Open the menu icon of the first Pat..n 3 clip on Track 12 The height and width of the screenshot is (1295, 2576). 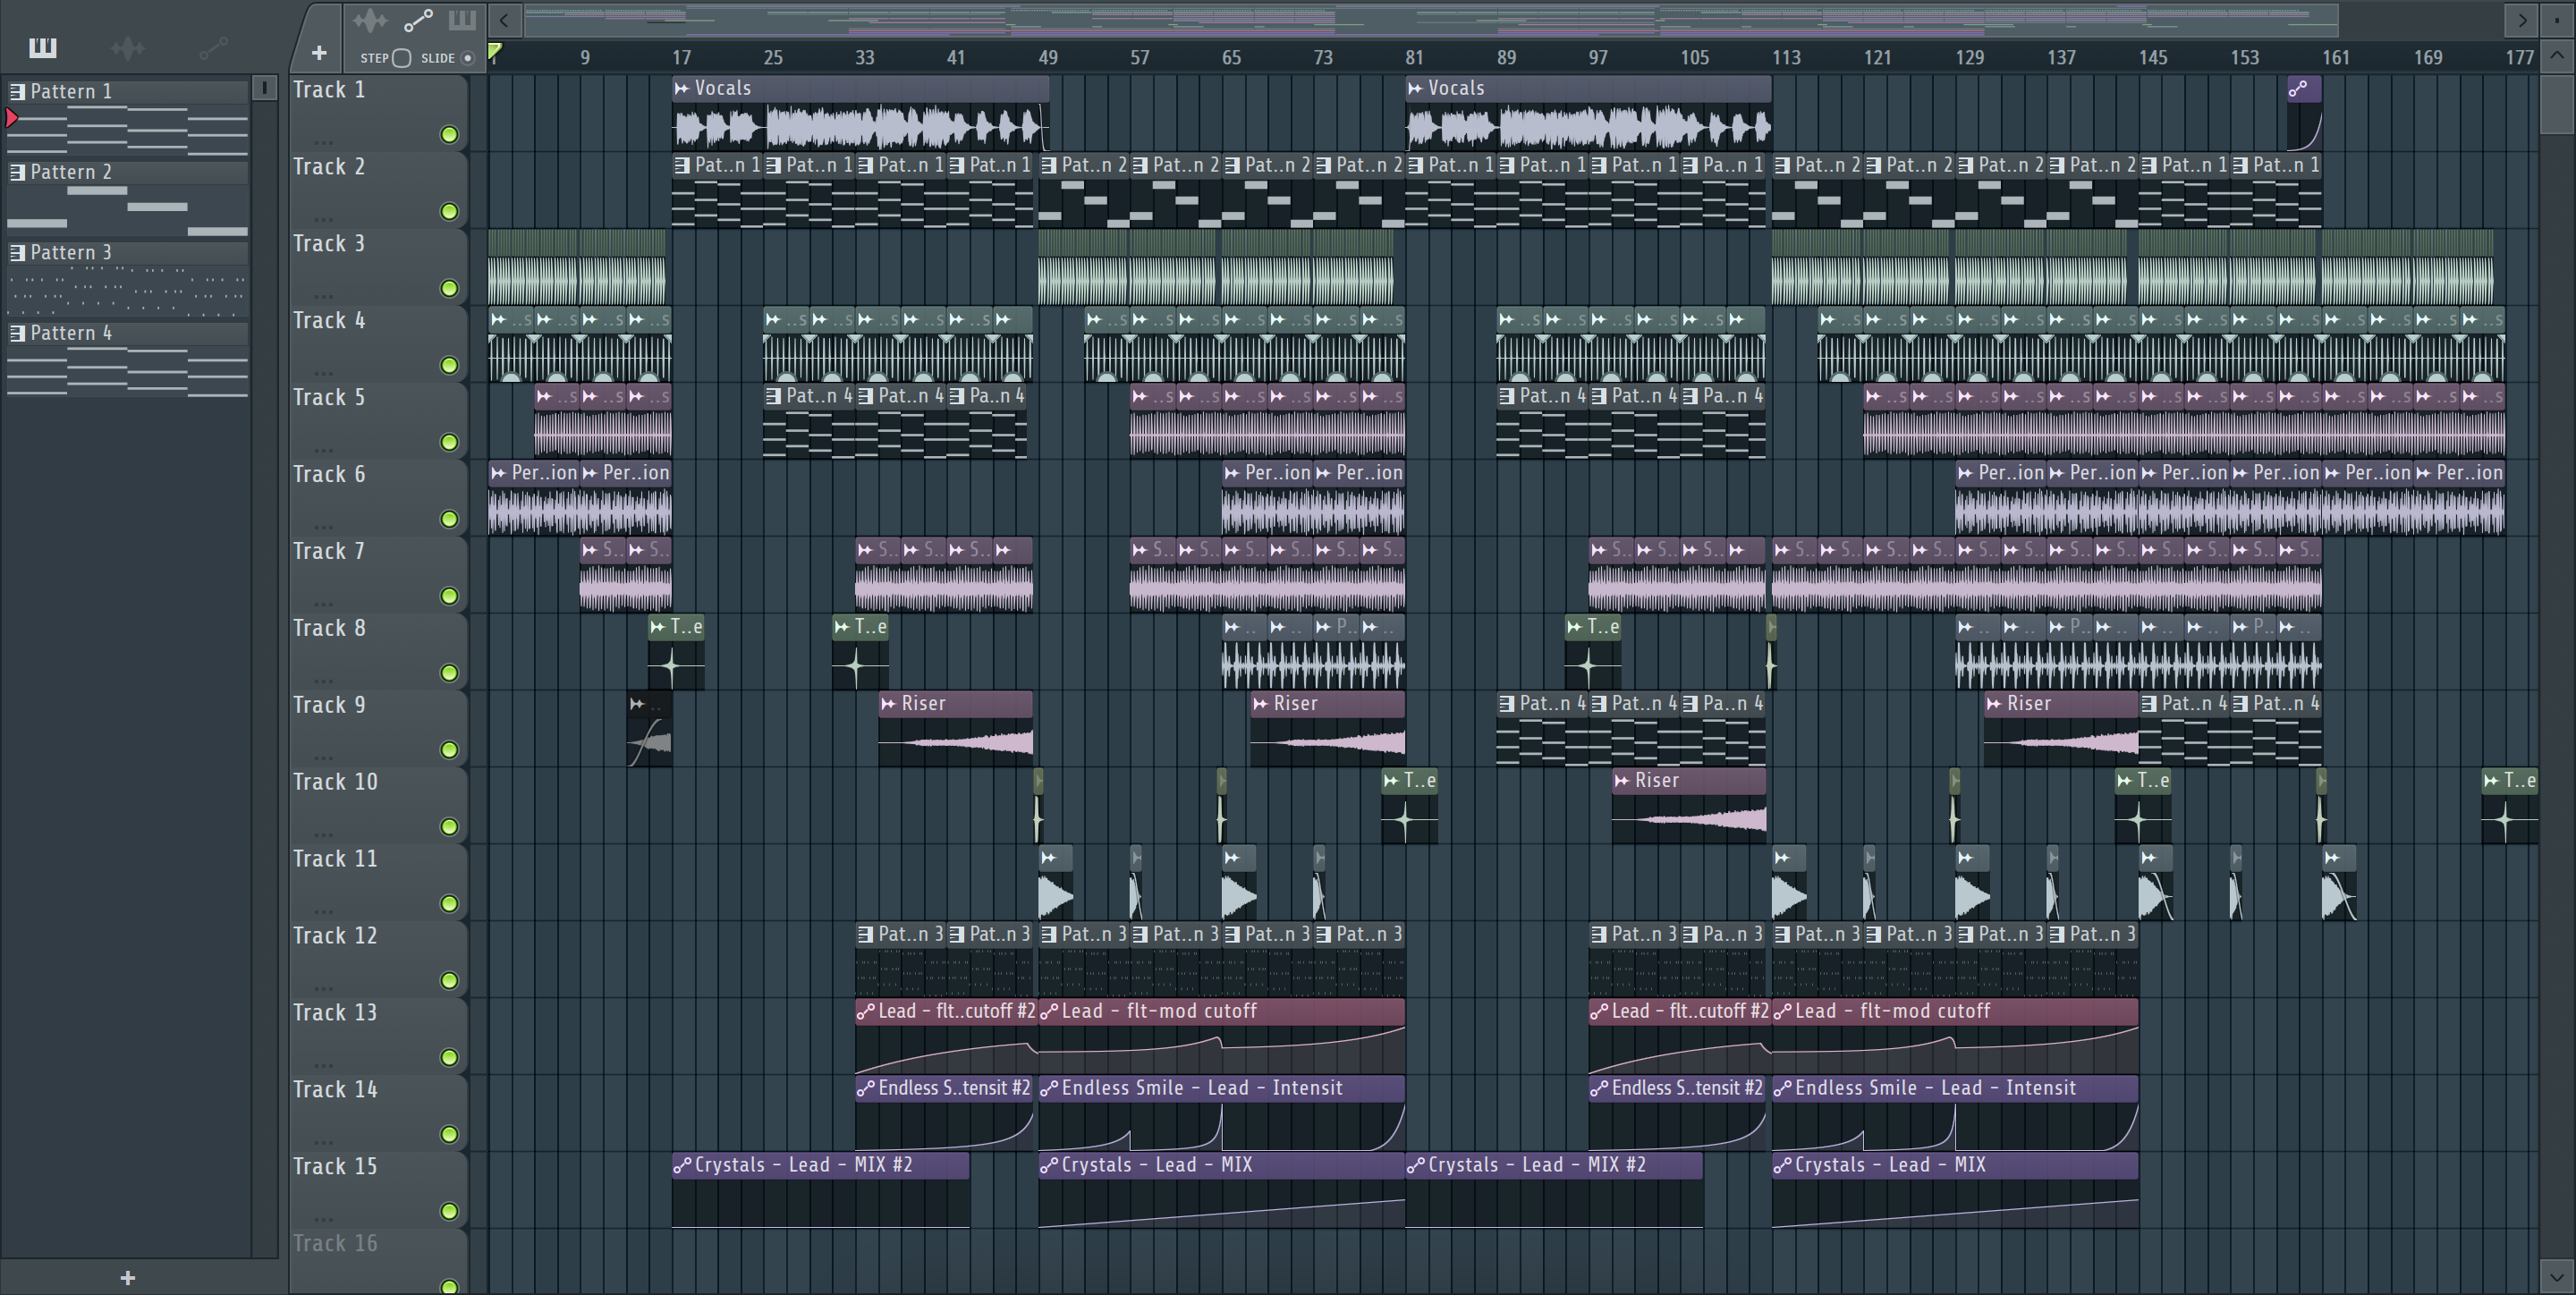click(x=866, y=935)
